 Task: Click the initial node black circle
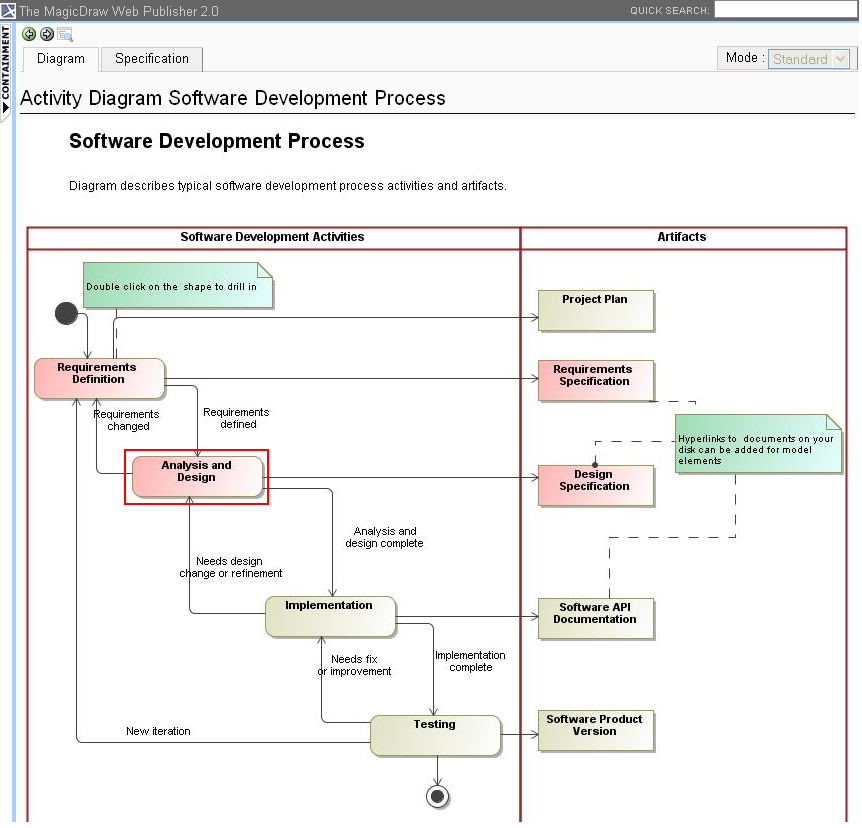click(x=66, y=314)
